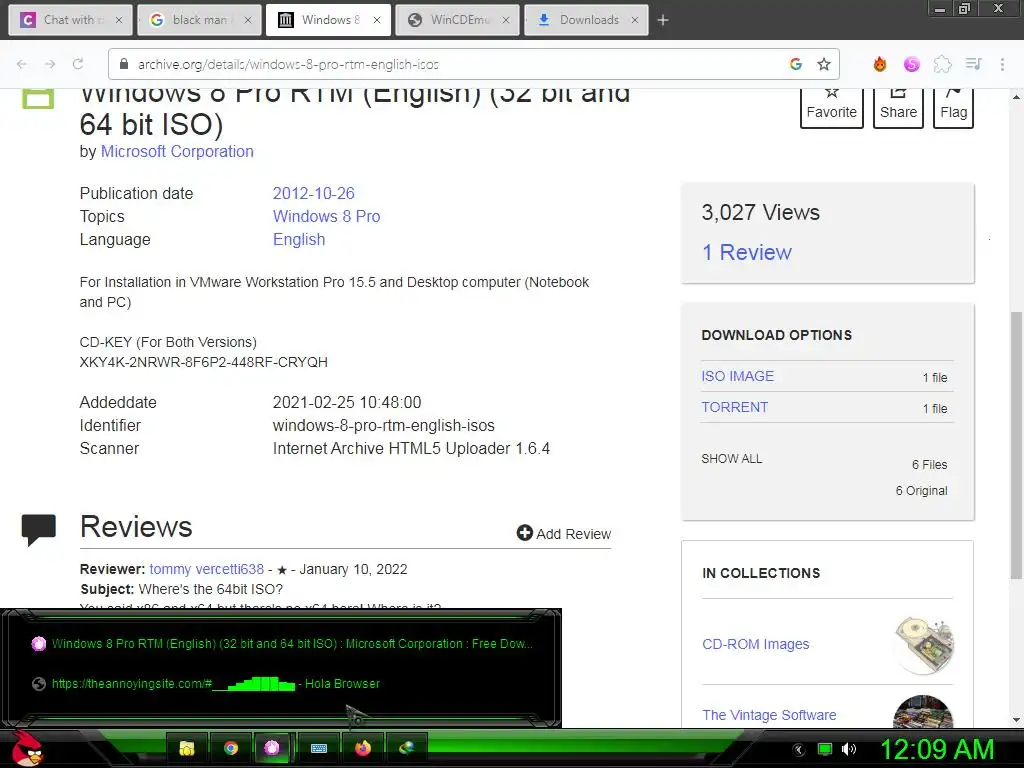Click the 12:09 AM clock

click(x=937, y=749)
